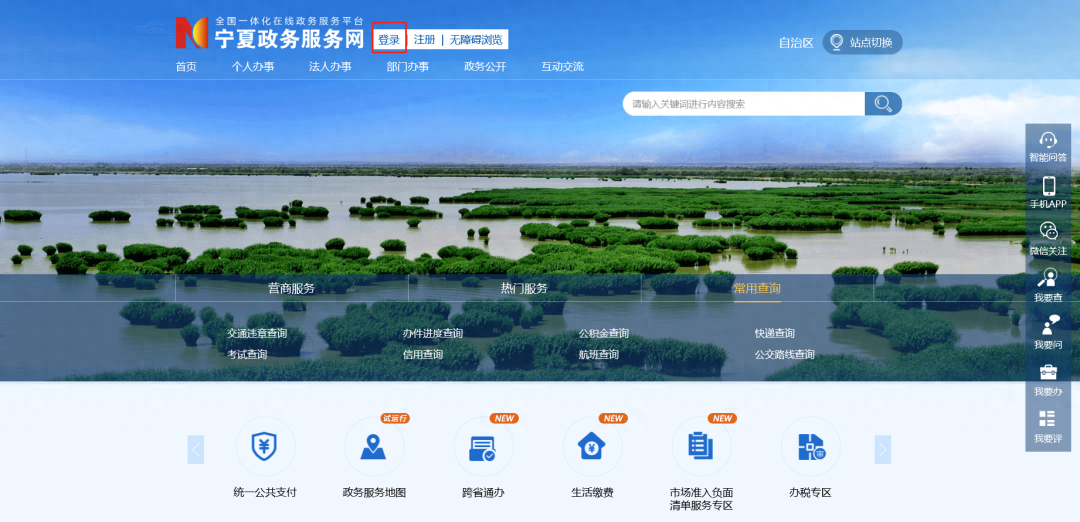
Task: Select the 营商服务 tab
Action: (291, 288)
